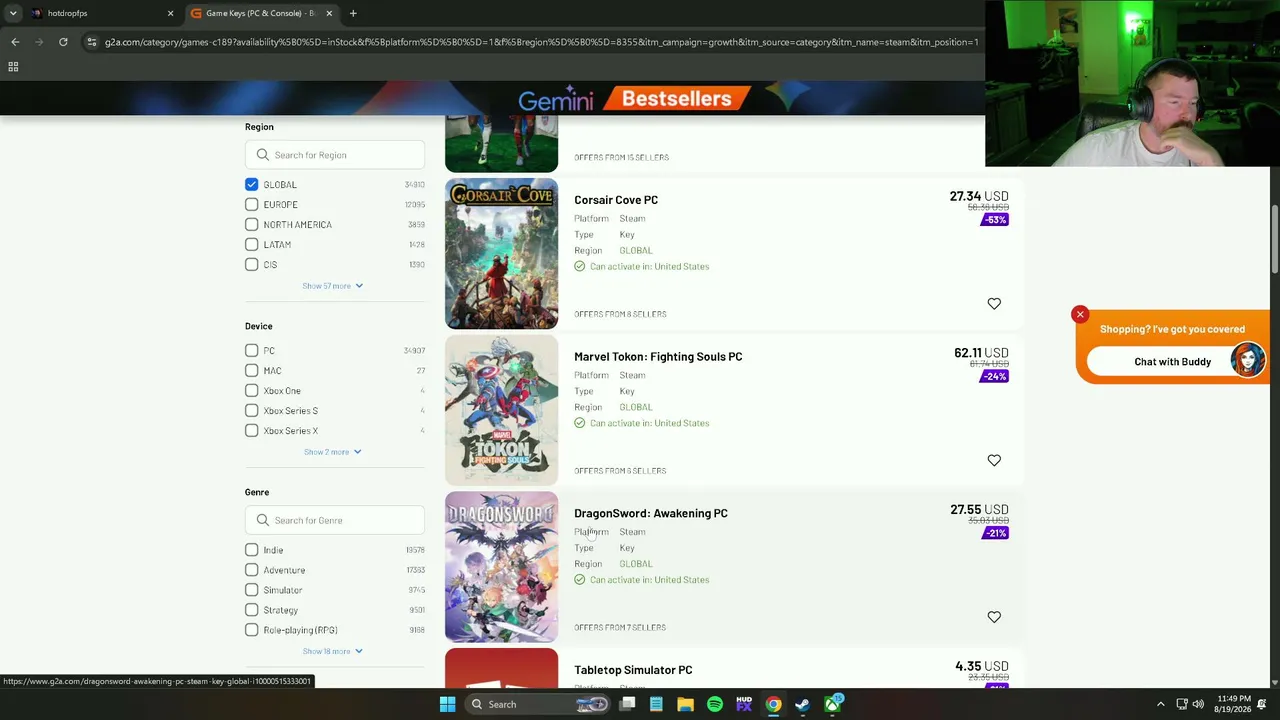Enable the NORTH AMERICA region filter
The height and width of the screenshot is (720, 1280).
pos(252,225)
